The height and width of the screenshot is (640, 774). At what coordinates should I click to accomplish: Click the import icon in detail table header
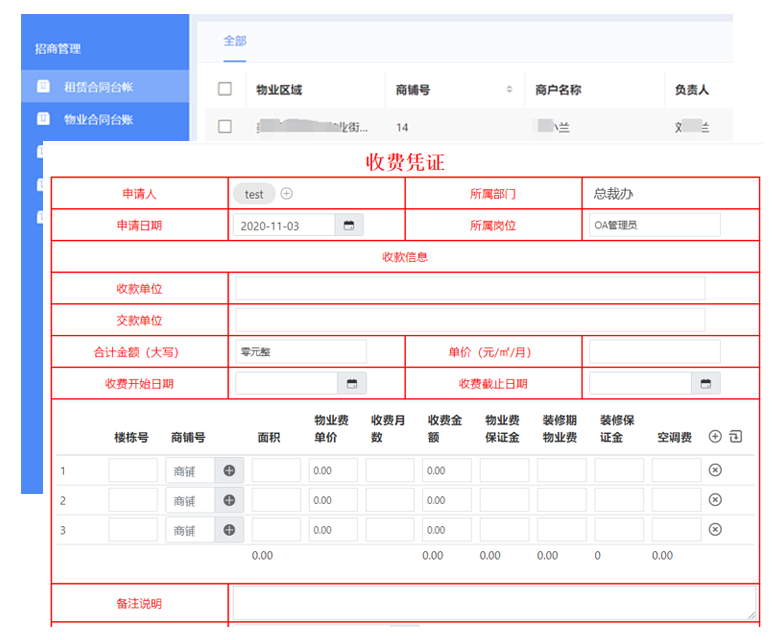tap(735, 436)
